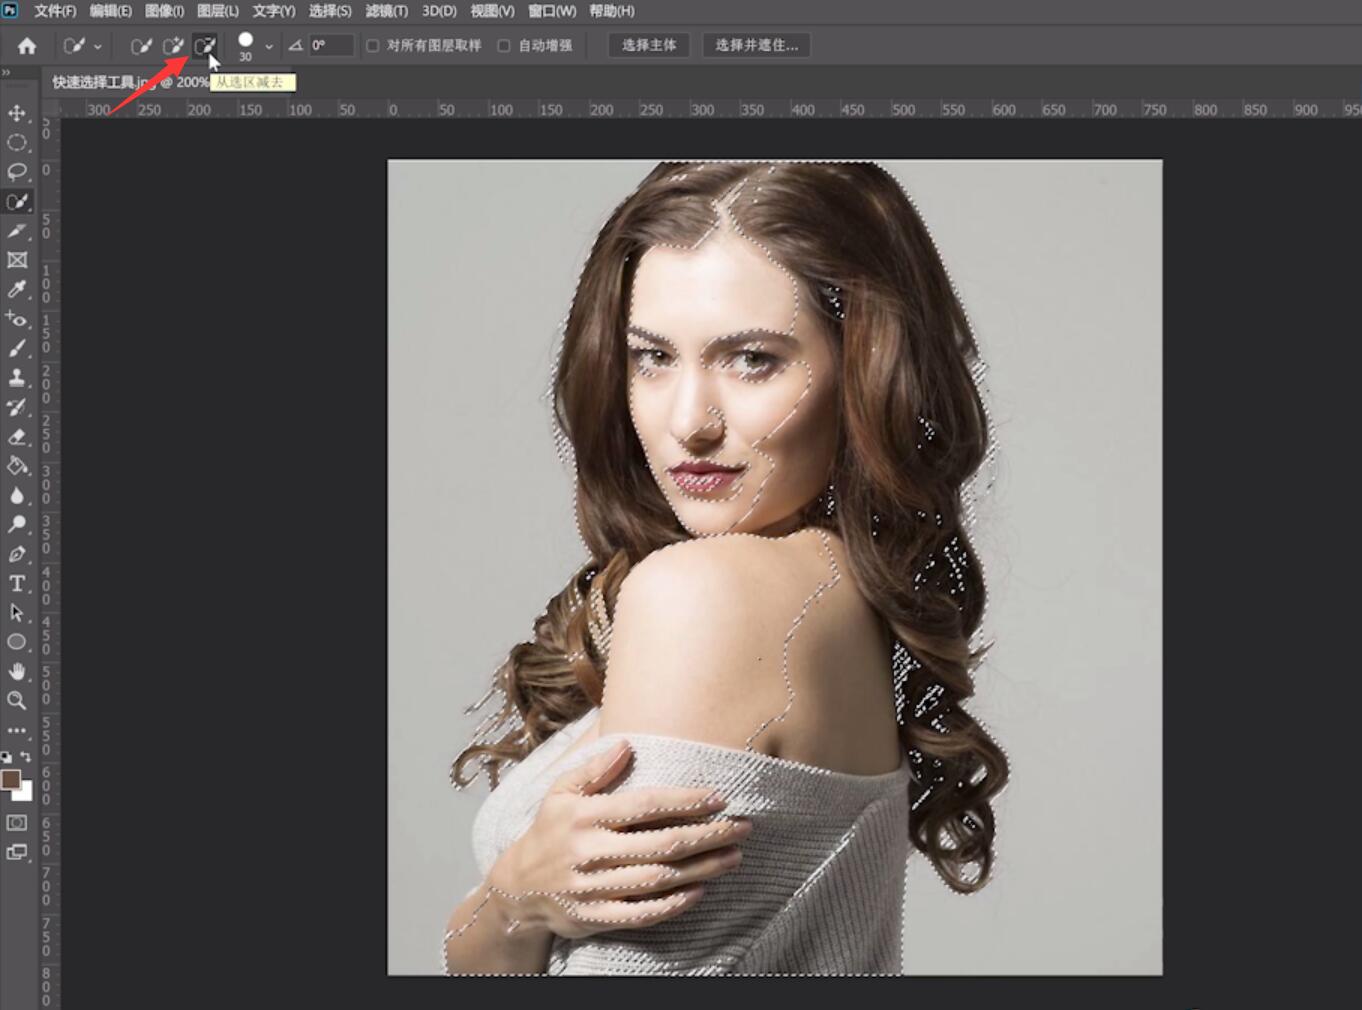Select the Move tool
The image size is (1362, 1010).
pos(17,113)
